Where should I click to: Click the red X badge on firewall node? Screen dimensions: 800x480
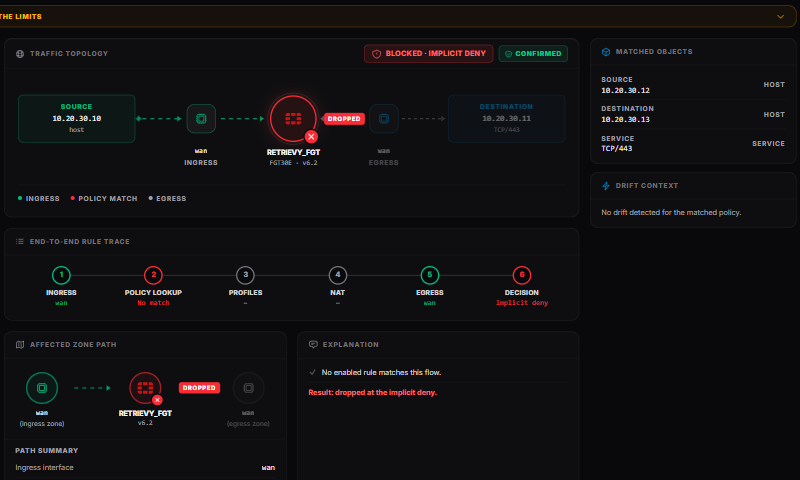tap(311, 137)
